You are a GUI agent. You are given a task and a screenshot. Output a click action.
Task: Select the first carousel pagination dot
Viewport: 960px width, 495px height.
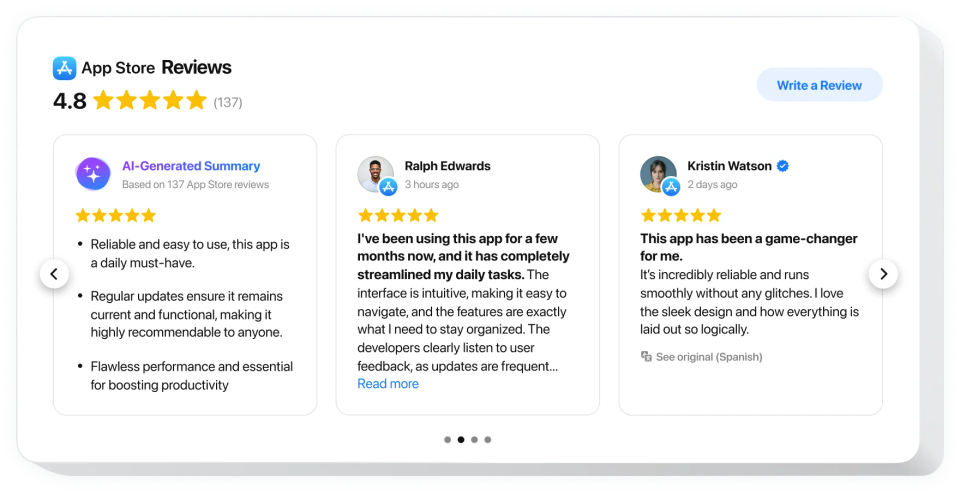[x=448, y=440]
